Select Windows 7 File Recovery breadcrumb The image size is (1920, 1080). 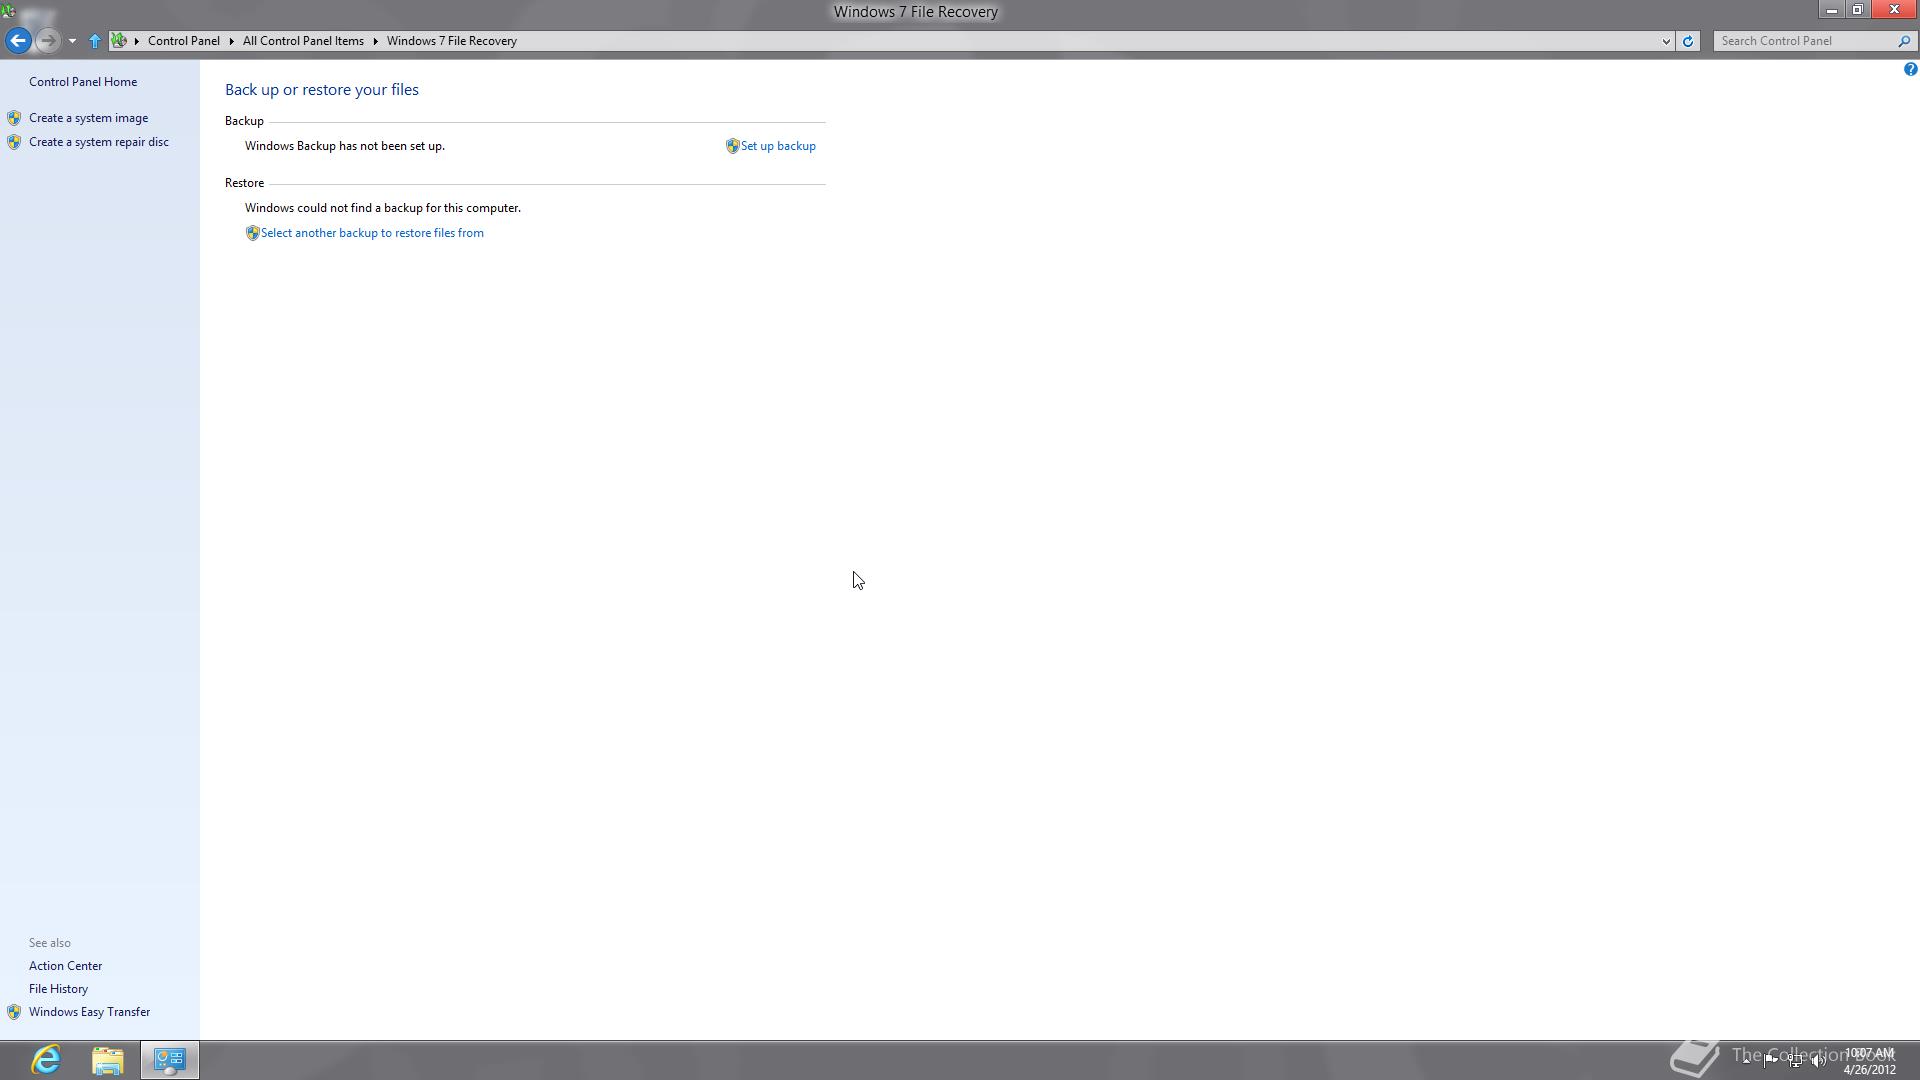(452, 41)
